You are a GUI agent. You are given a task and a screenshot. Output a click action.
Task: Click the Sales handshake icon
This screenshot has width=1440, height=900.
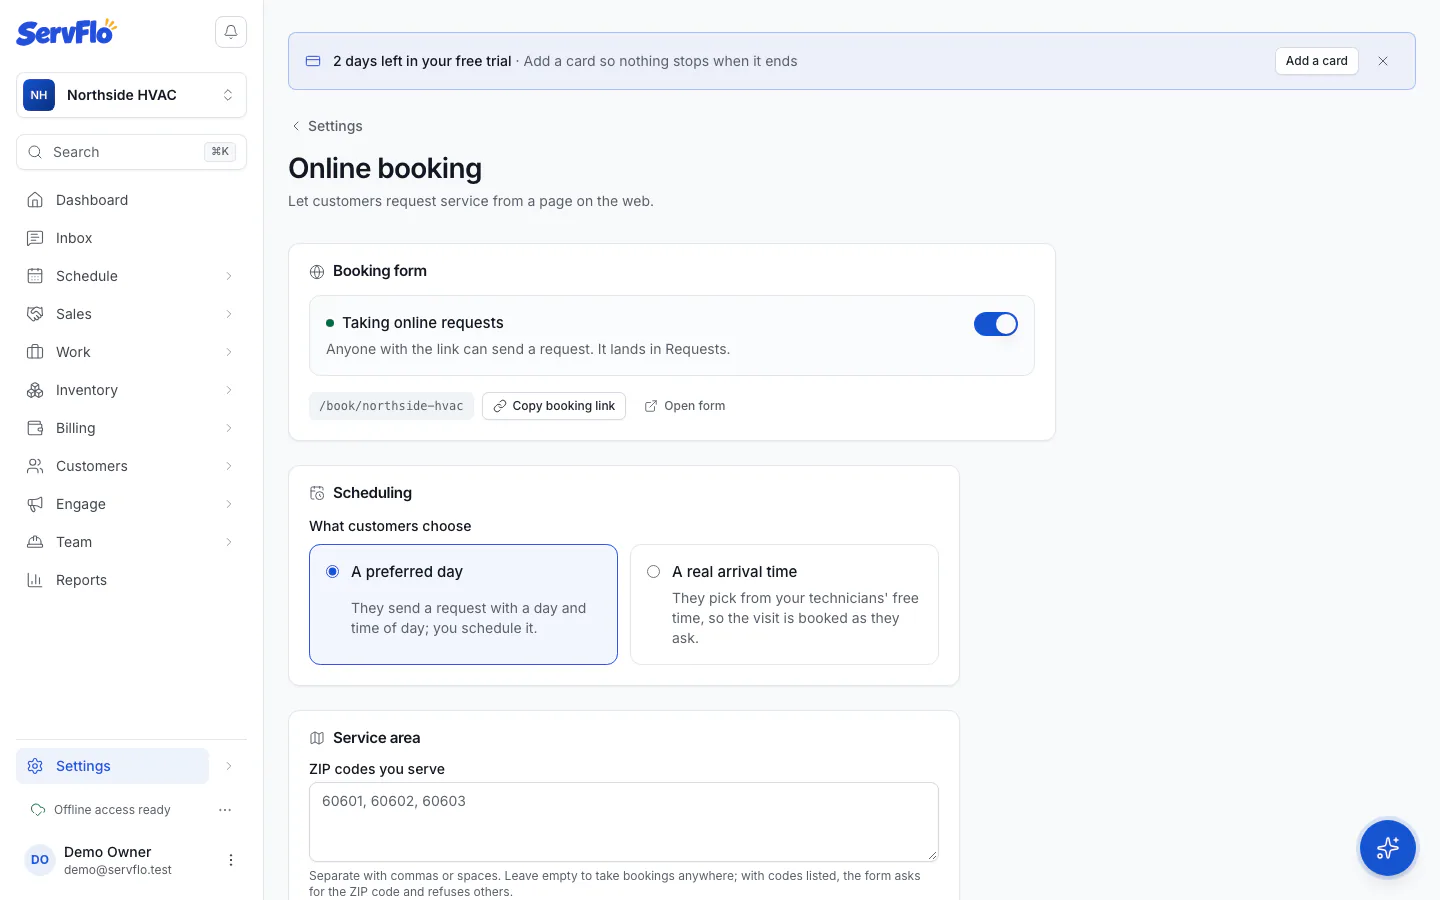pos(35,314)
